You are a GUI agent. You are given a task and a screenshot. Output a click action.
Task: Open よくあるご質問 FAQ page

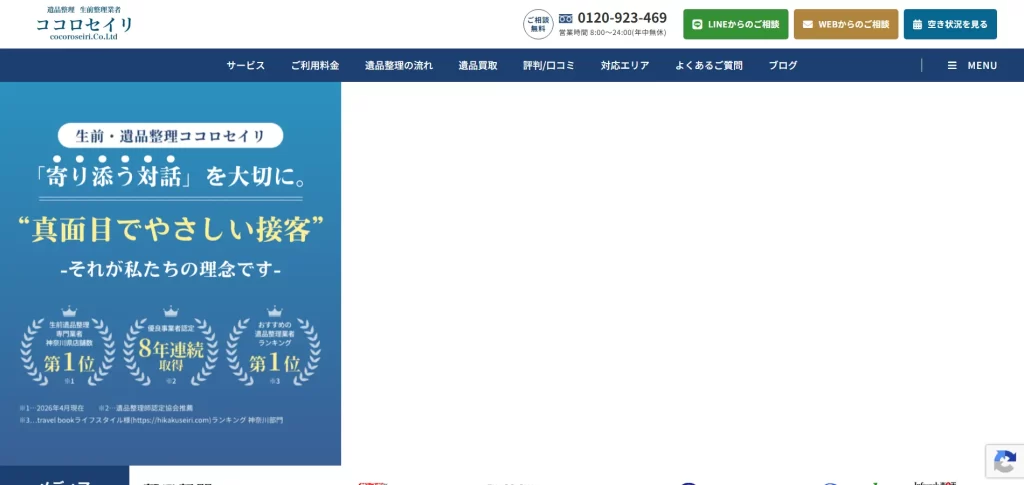click(709, 65)
